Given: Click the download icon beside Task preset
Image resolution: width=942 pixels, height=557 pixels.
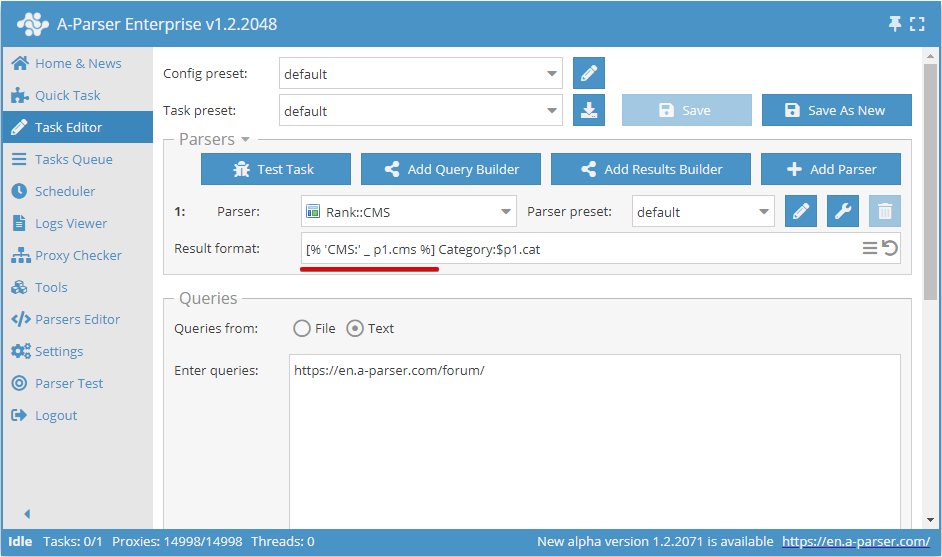Looking at the screenshot, I should [x=589, y=110].
